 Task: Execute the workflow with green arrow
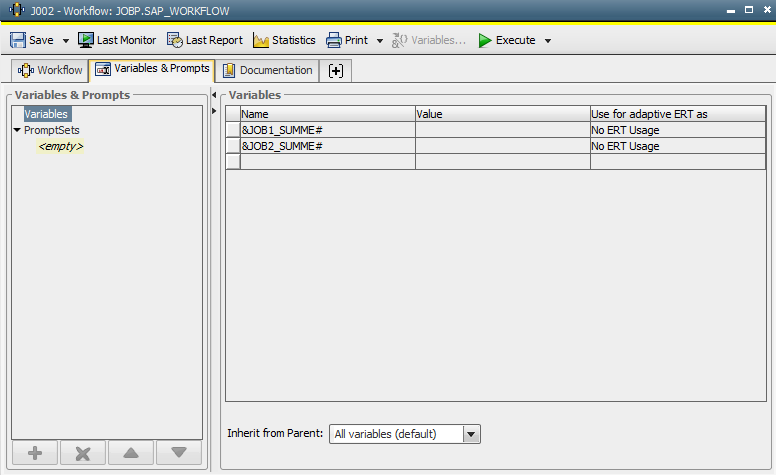click(x=485, y=40)
